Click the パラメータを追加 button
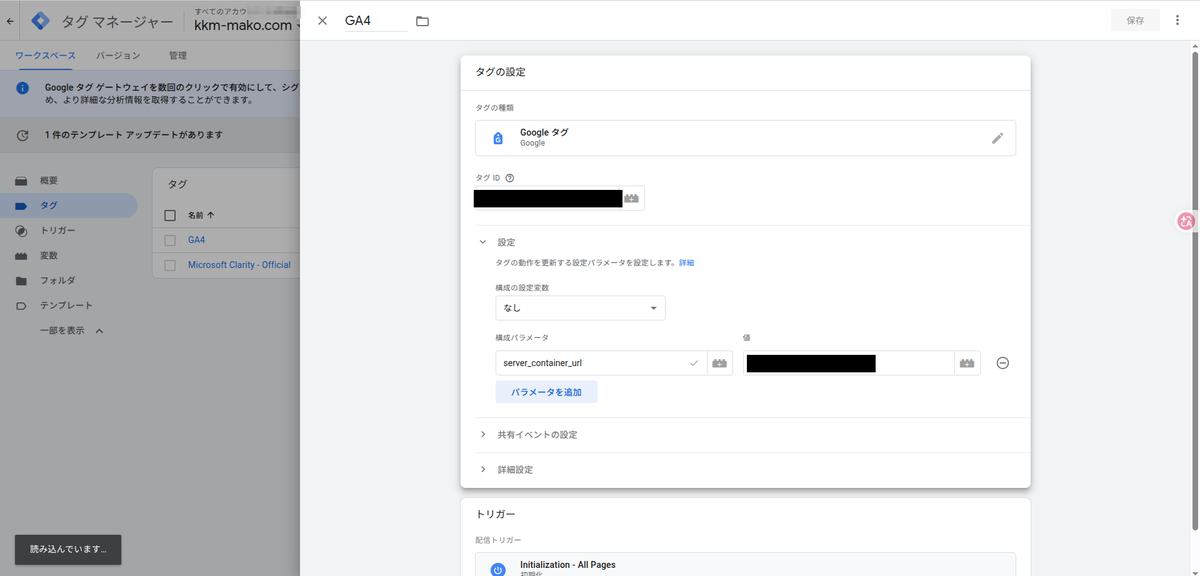 [x=546, y=392]
